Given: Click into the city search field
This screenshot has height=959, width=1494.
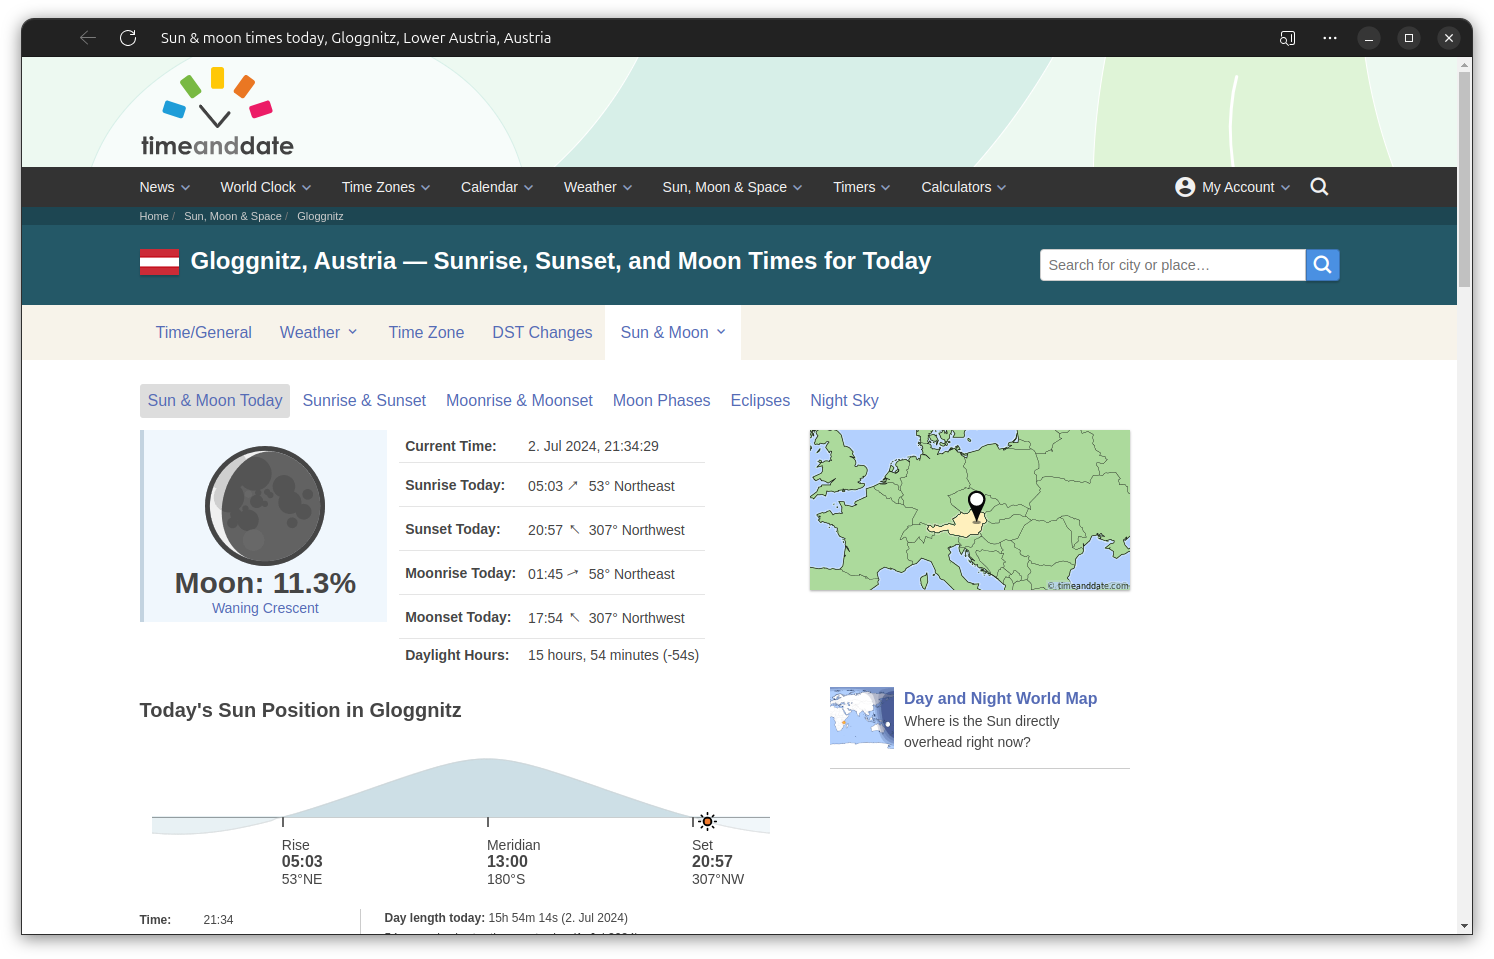Looking at the screenshot, I should [x=1172, y=265].
